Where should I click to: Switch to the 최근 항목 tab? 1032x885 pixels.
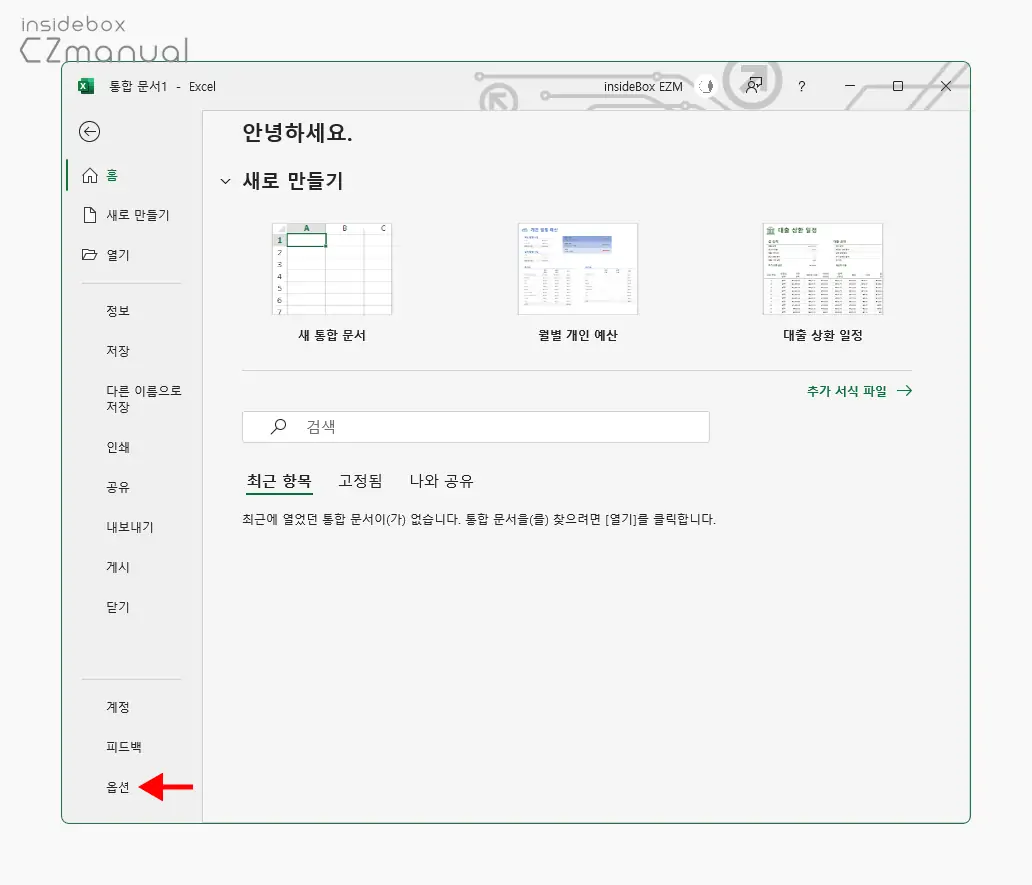pos(279,481)
